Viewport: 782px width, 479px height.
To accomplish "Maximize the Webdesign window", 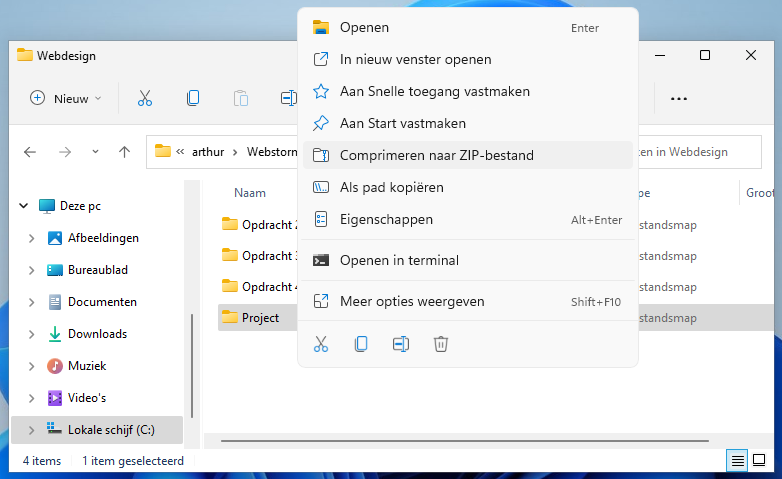I will coord(705,55).
